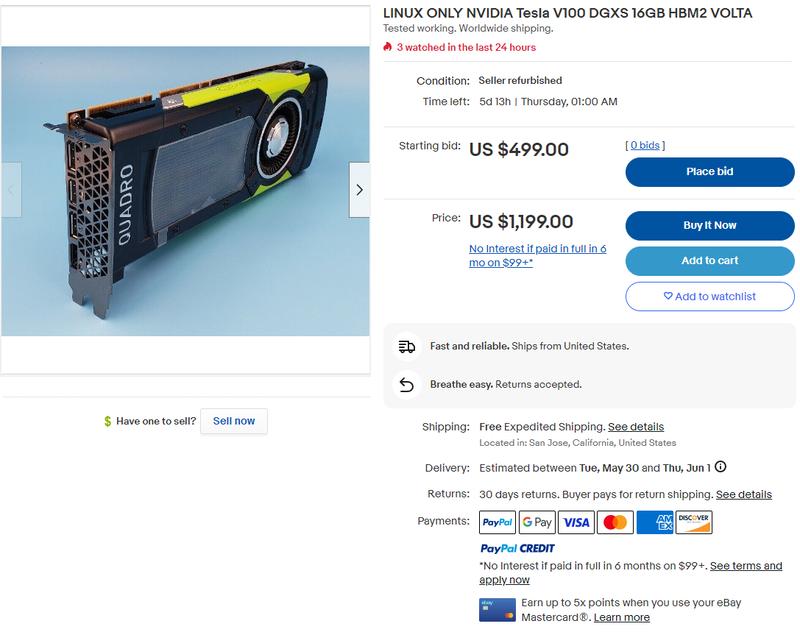
Task: Click the American Express card icon
Action: point(655,522)
